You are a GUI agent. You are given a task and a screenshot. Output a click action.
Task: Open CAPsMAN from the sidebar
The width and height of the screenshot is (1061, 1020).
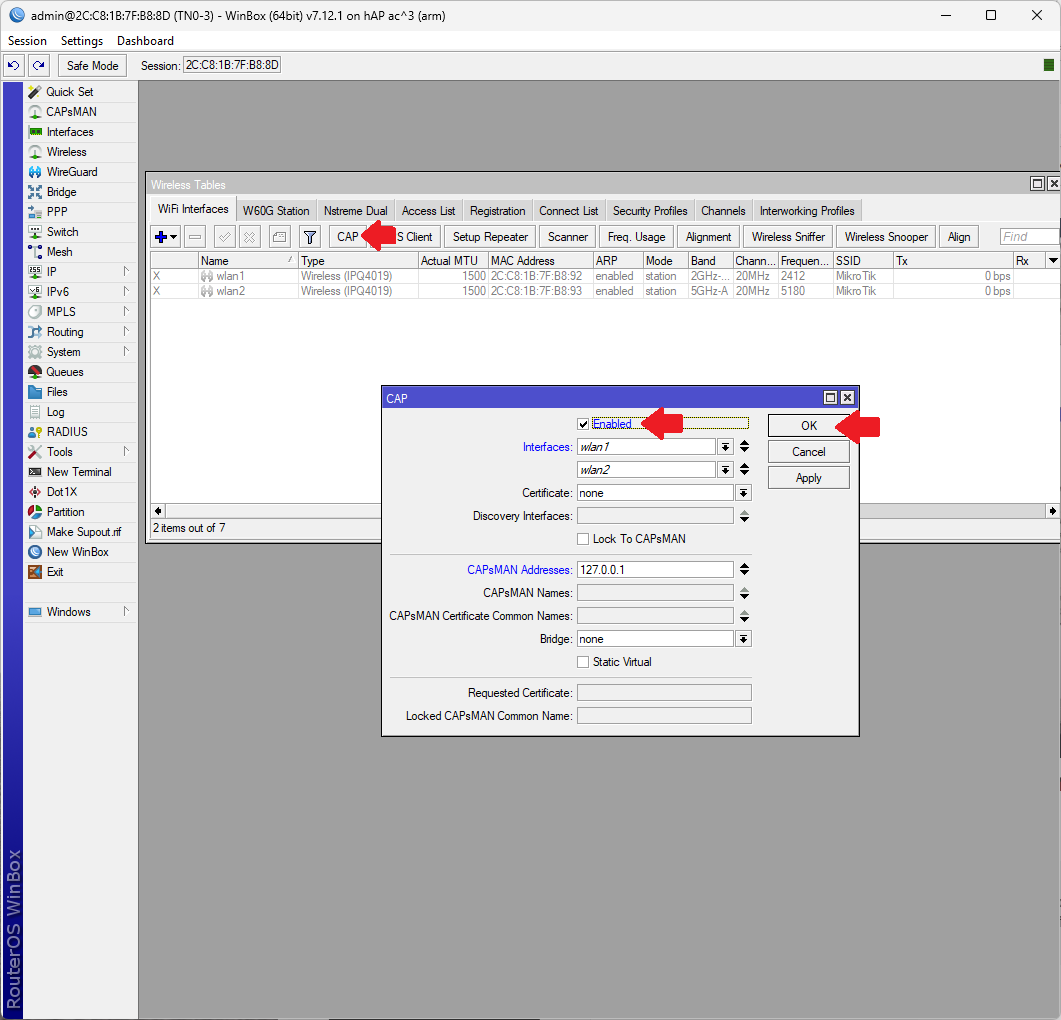tap(66, 111)
